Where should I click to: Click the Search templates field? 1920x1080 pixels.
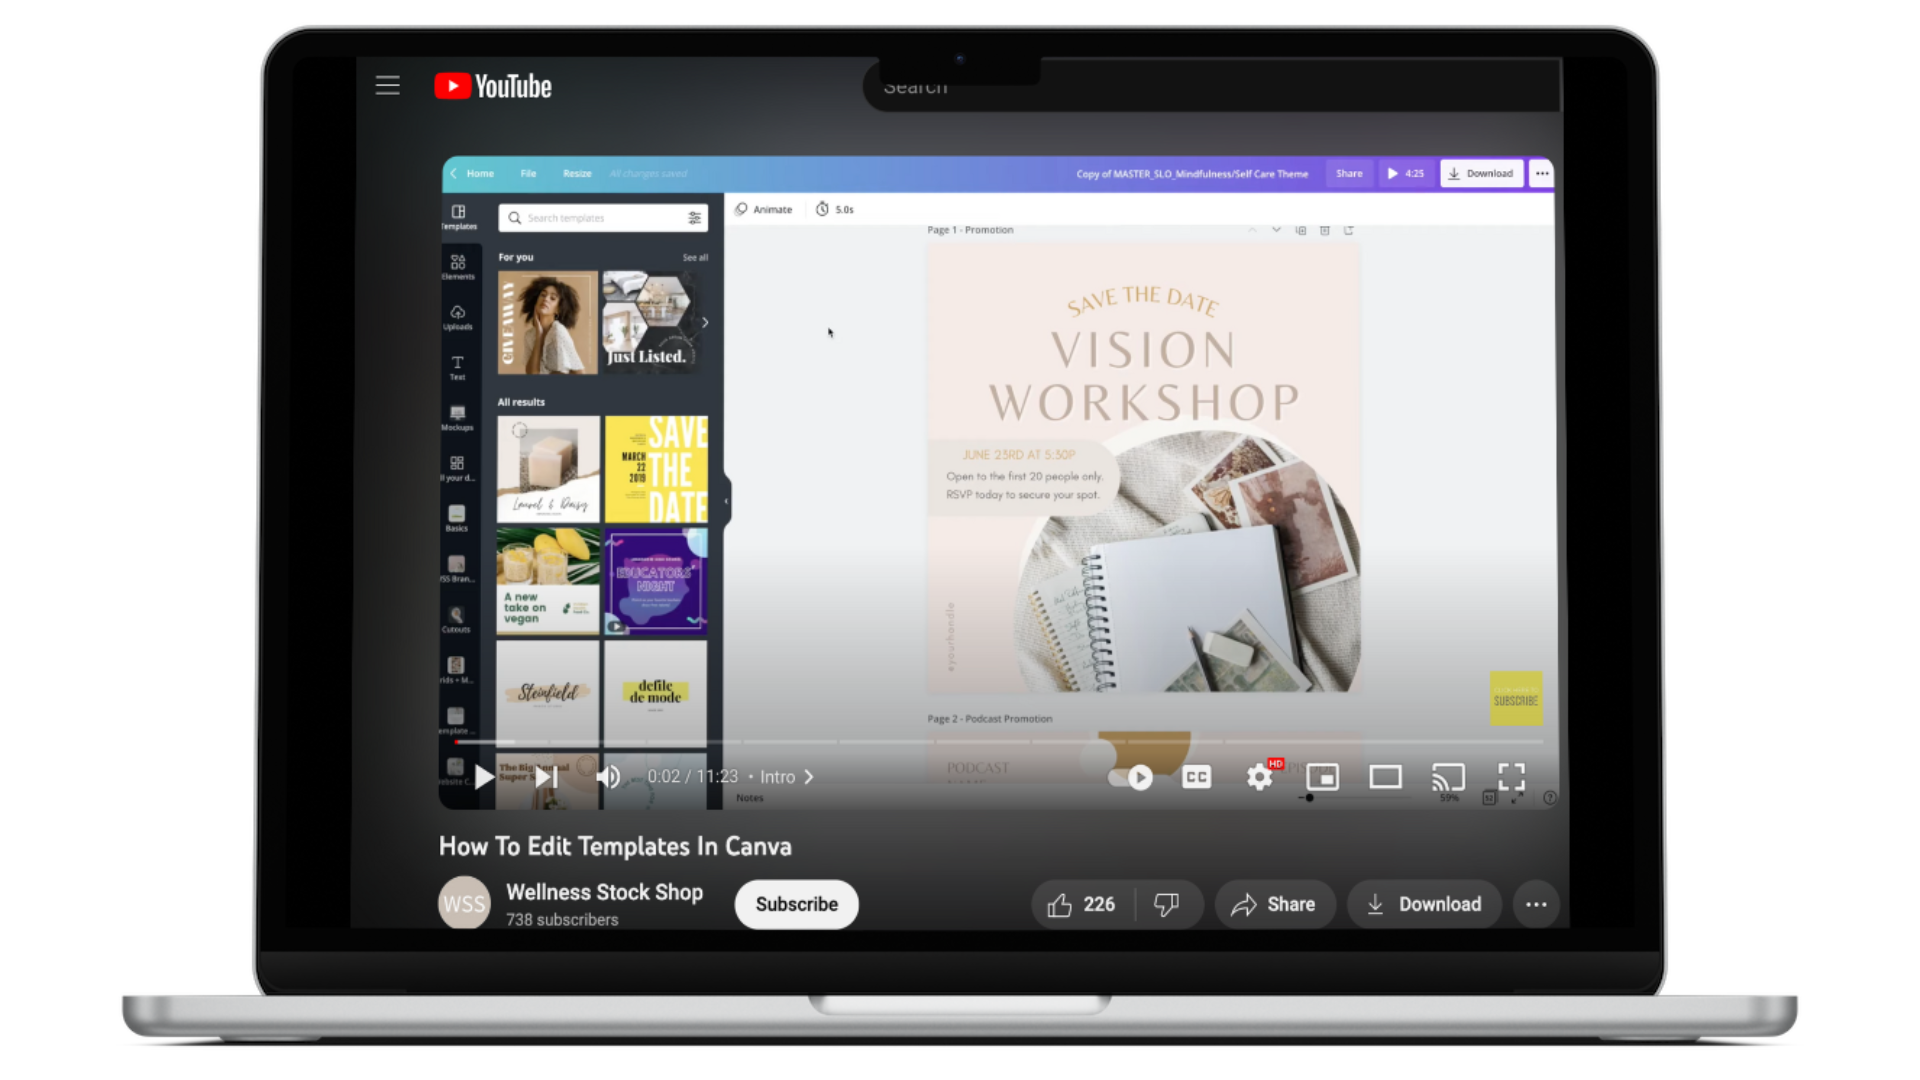click(603, 218)
